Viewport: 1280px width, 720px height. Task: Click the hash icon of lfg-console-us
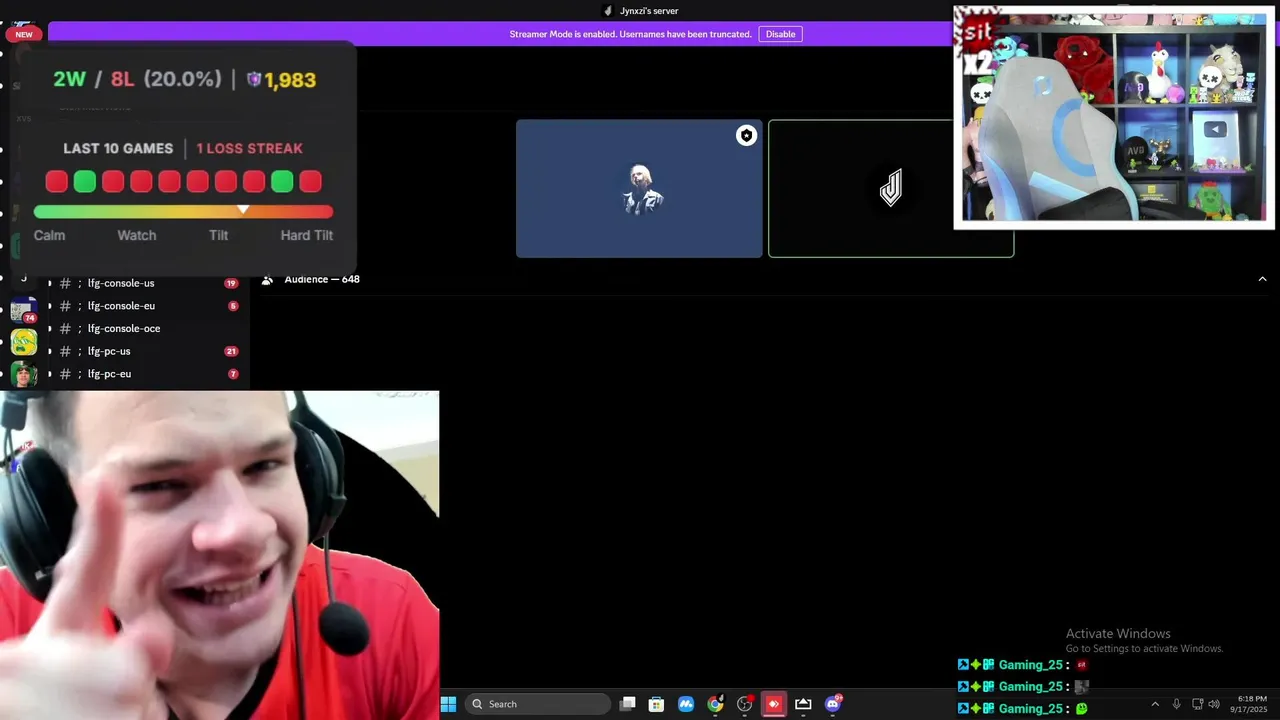pos(64,283)
